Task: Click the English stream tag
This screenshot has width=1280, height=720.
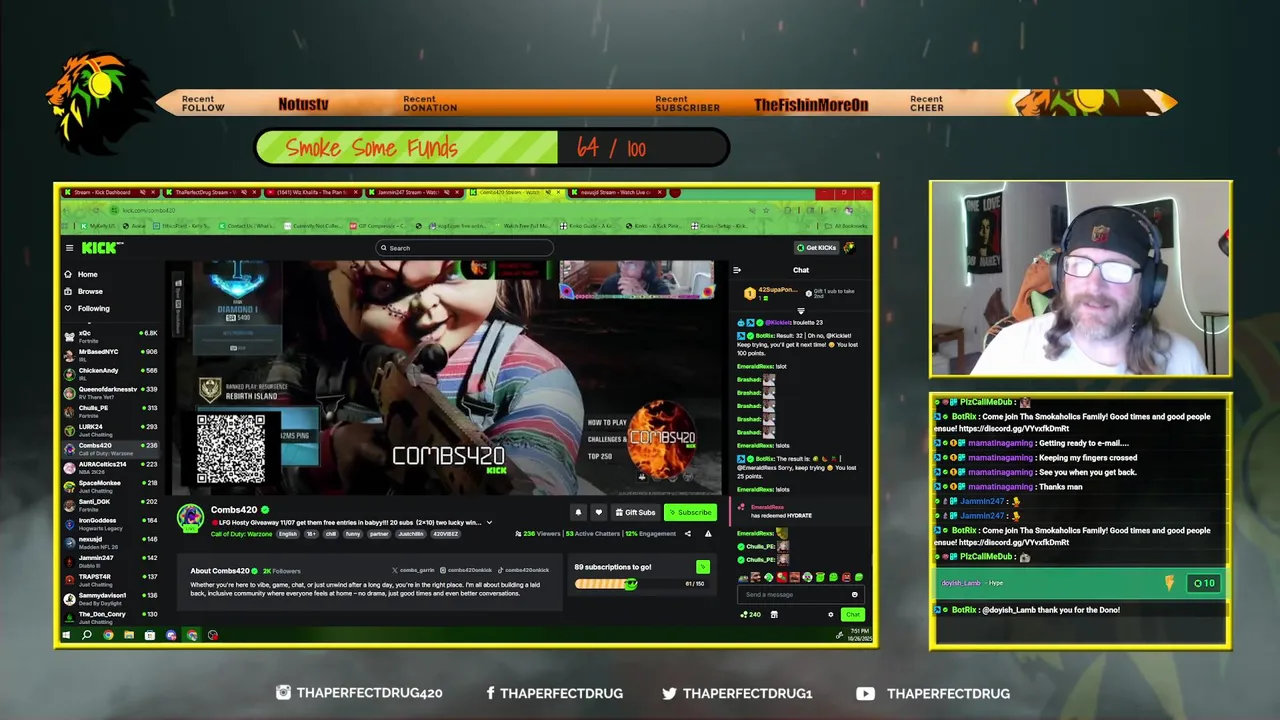Action: pyautogui.click(x=288, y=534)
